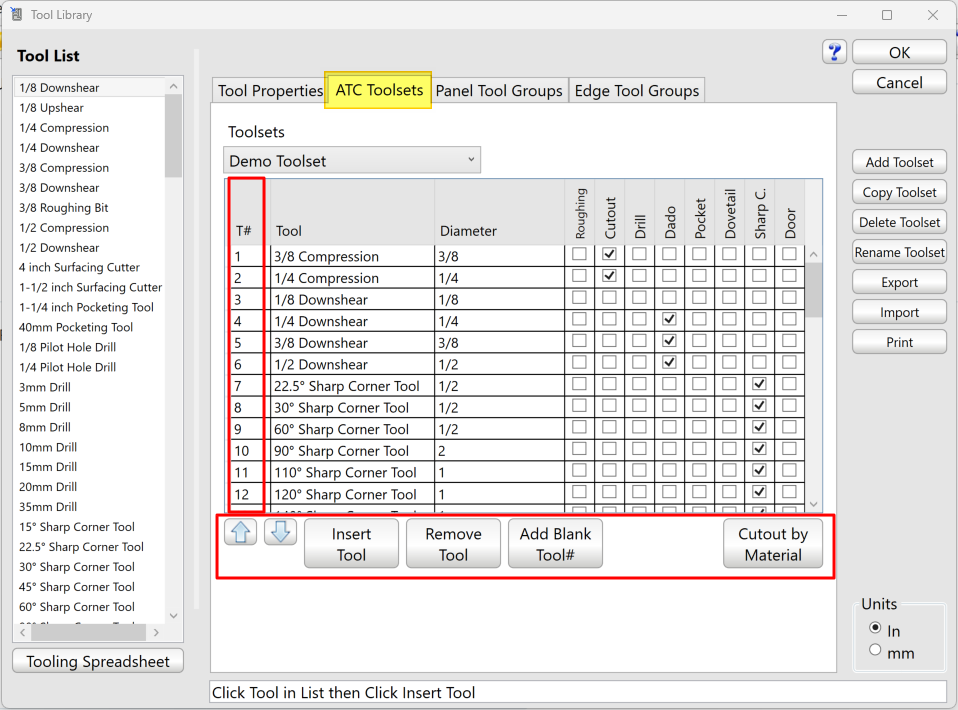The height and width of the screenshot is (710, 958).
Task: Click the Add Toolset button
Action: point(899,162)
